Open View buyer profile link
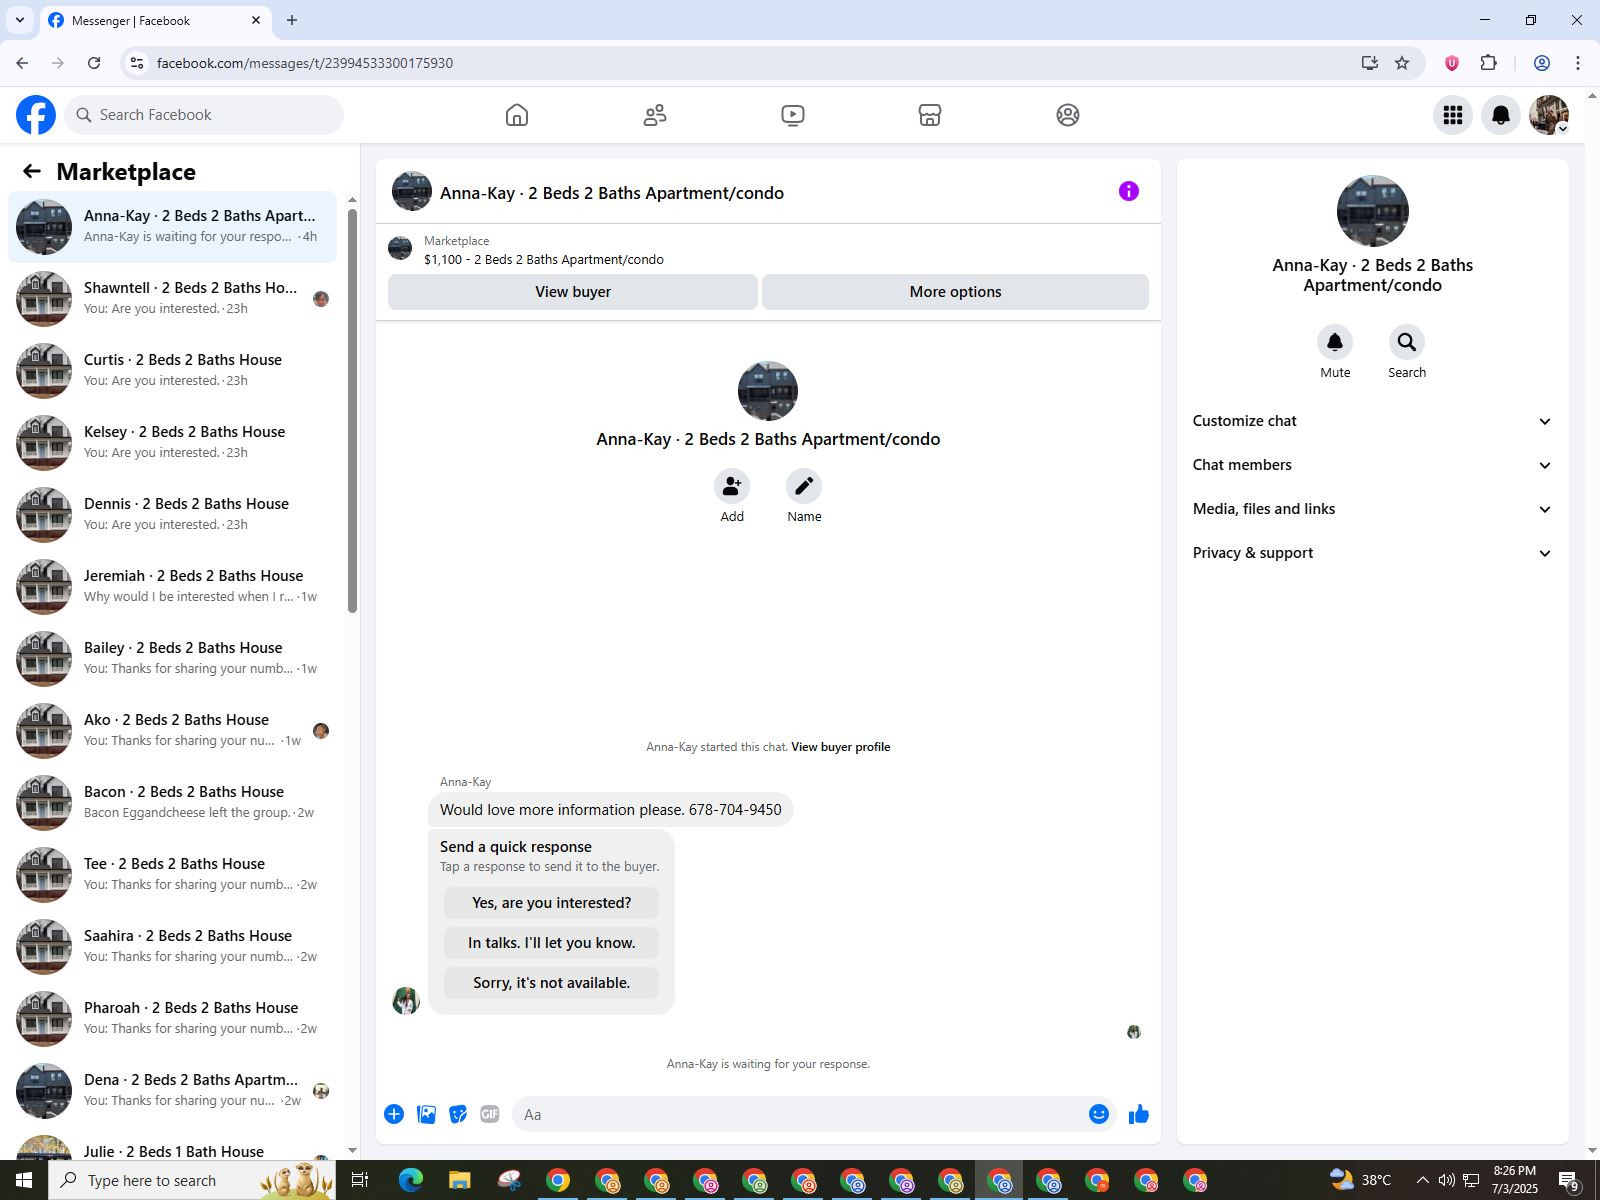Image resolution: width=1600 pixels, height=1200 pixels. click(x=840, y=747)
